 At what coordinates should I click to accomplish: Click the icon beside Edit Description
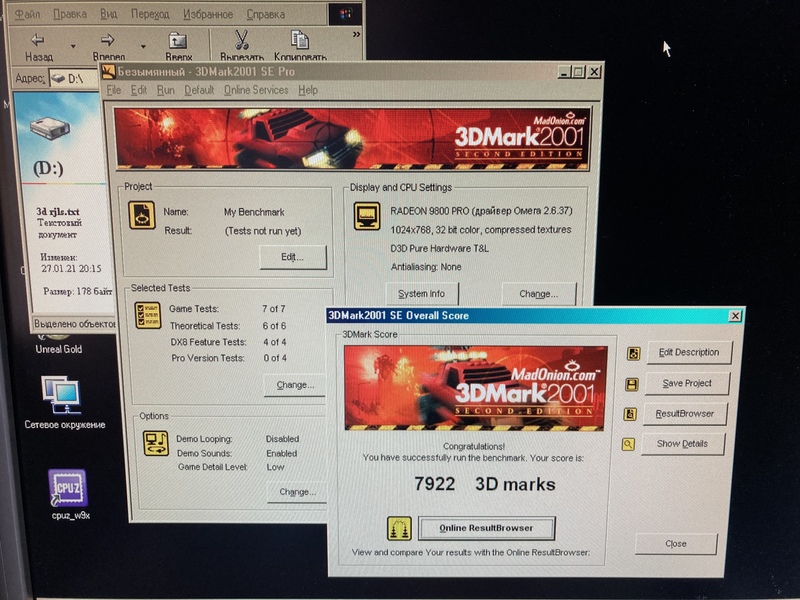point(633,353)
